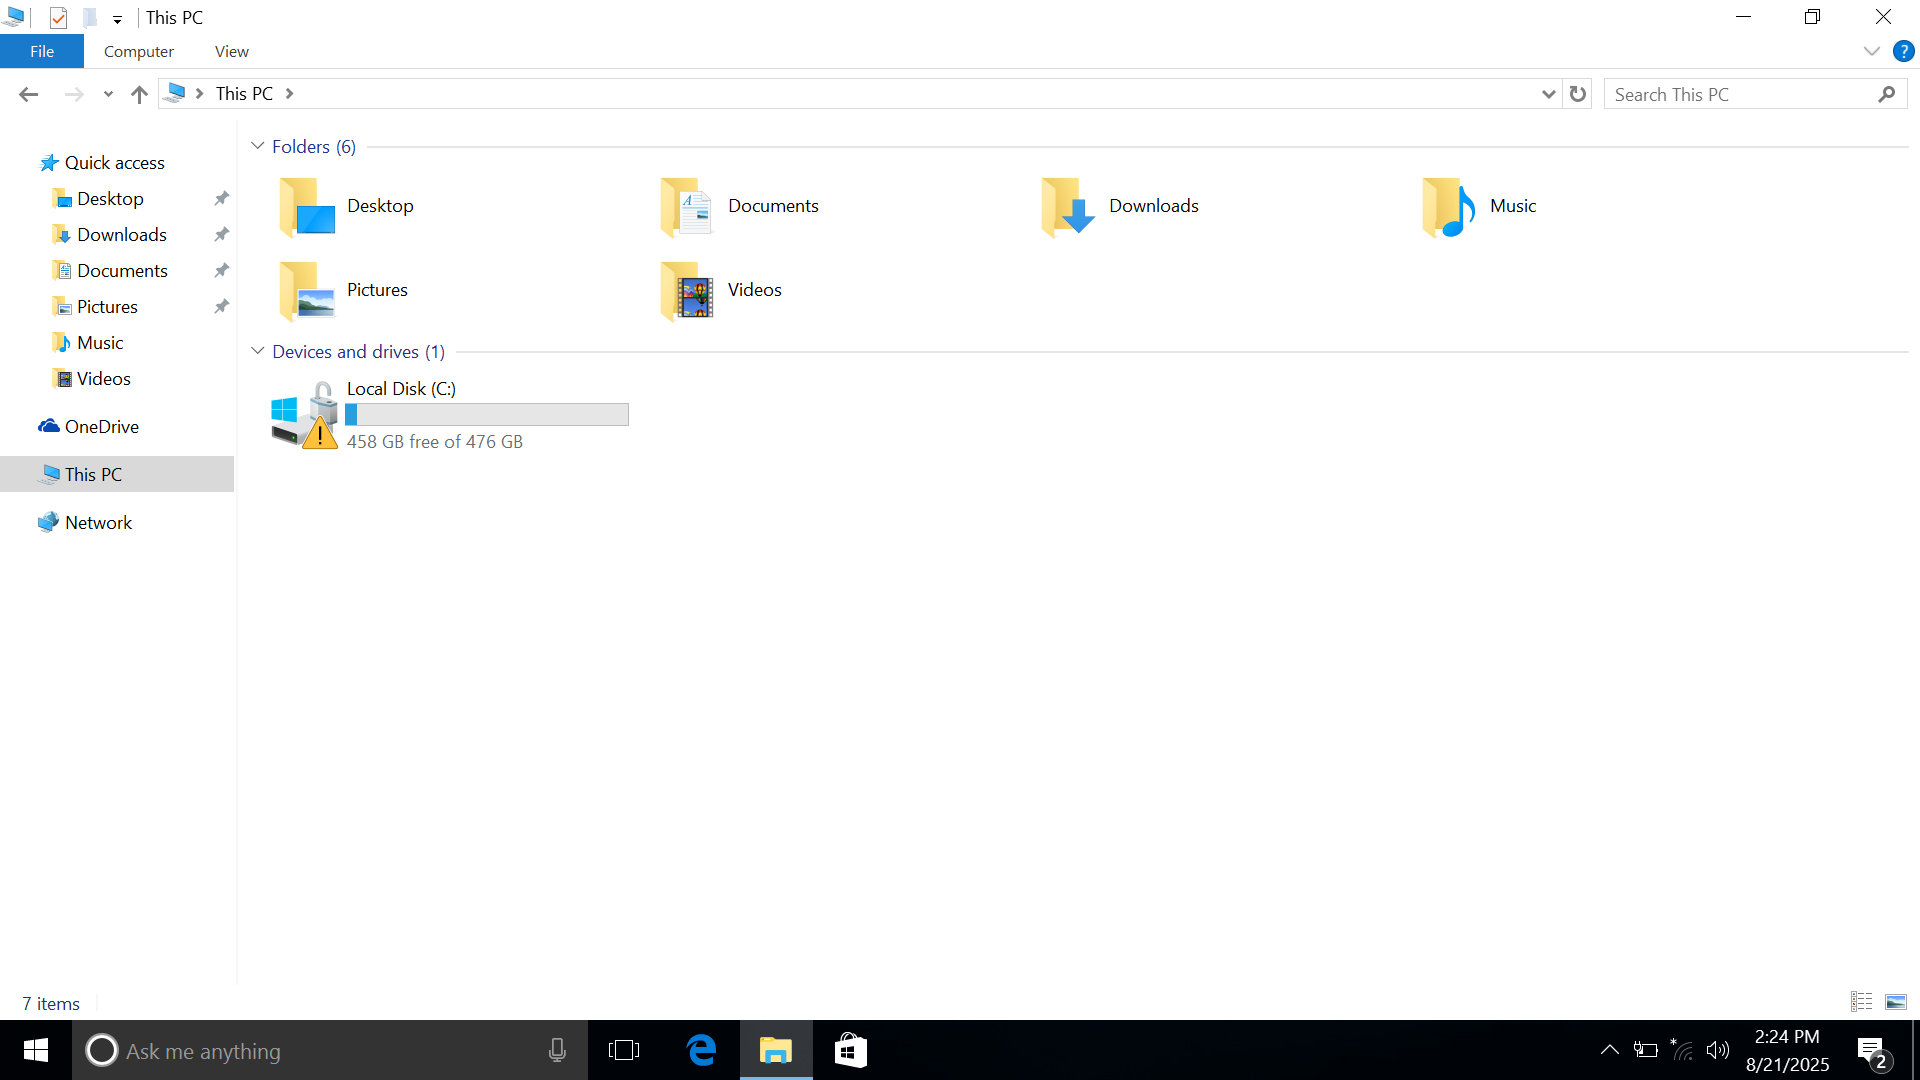
Task: Expand the ribbon with the chevron
Action: (x=1871, y=51)
